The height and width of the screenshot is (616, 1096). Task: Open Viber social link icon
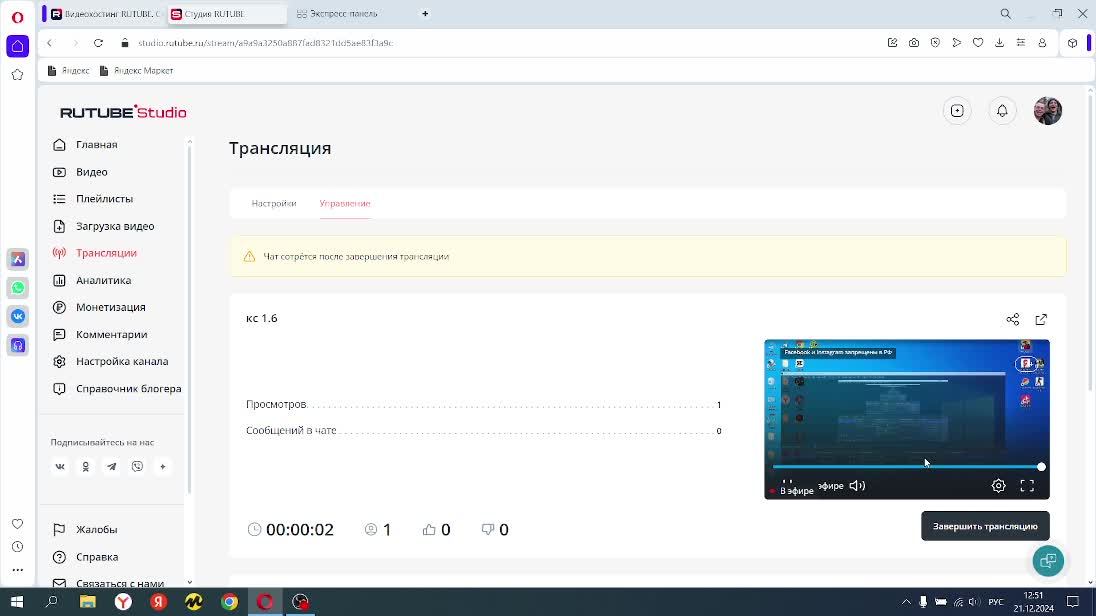click(x=137, y=466)
